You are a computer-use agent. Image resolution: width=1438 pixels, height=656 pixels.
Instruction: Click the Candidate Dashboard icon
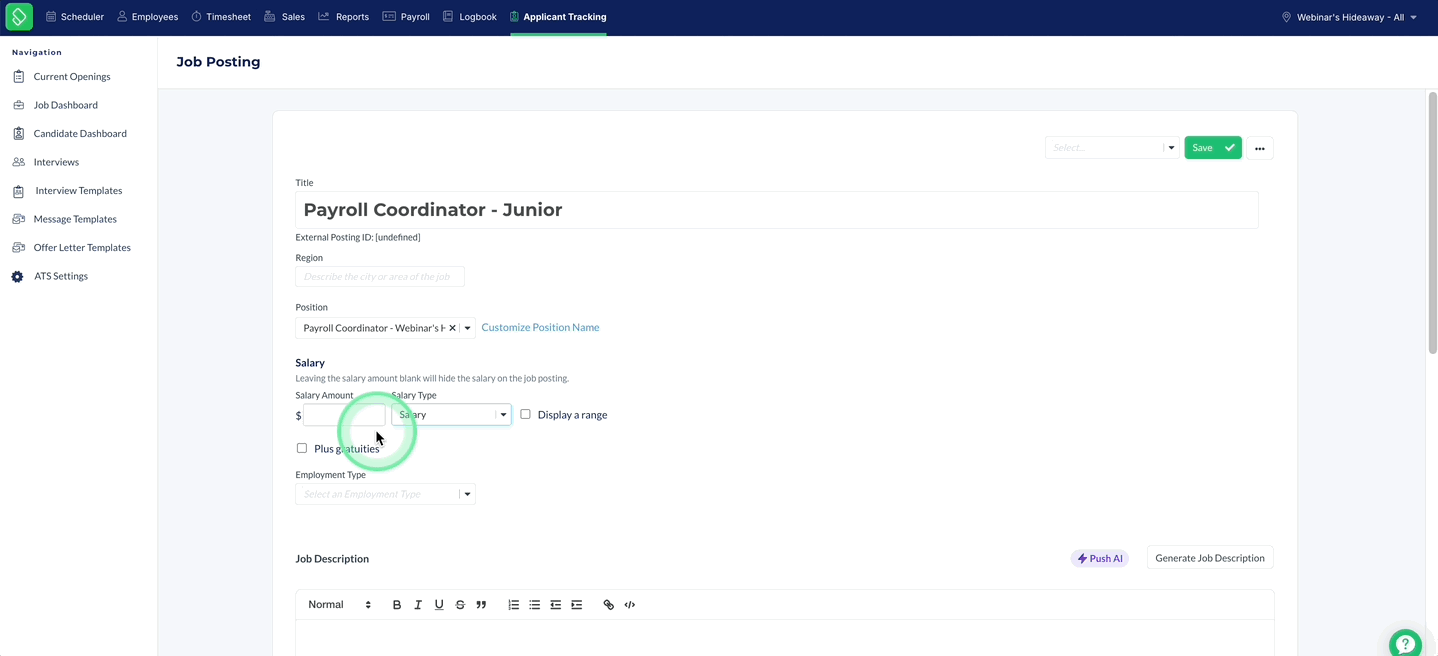click(x=18, y=133)
